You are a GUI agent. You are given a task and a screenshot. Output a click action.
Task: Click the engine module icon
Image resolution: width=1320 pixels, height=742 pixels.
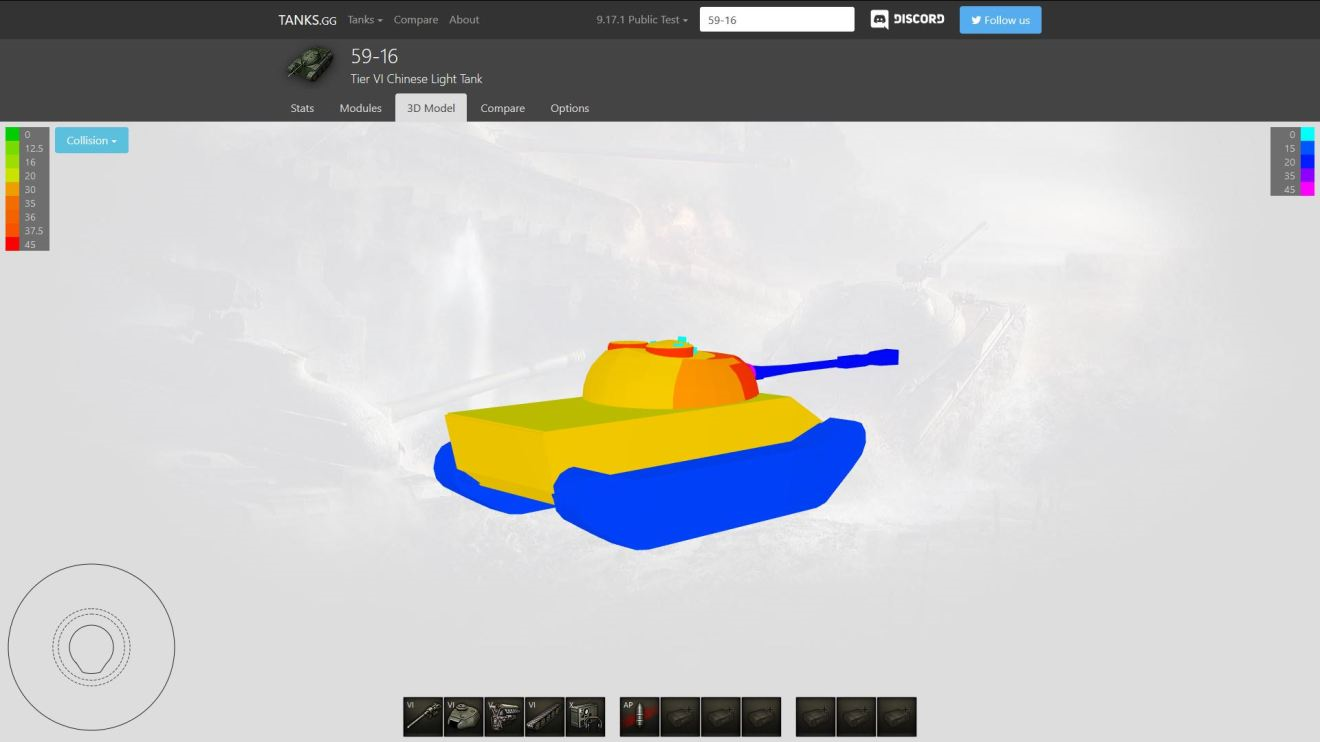click(504, 717)
